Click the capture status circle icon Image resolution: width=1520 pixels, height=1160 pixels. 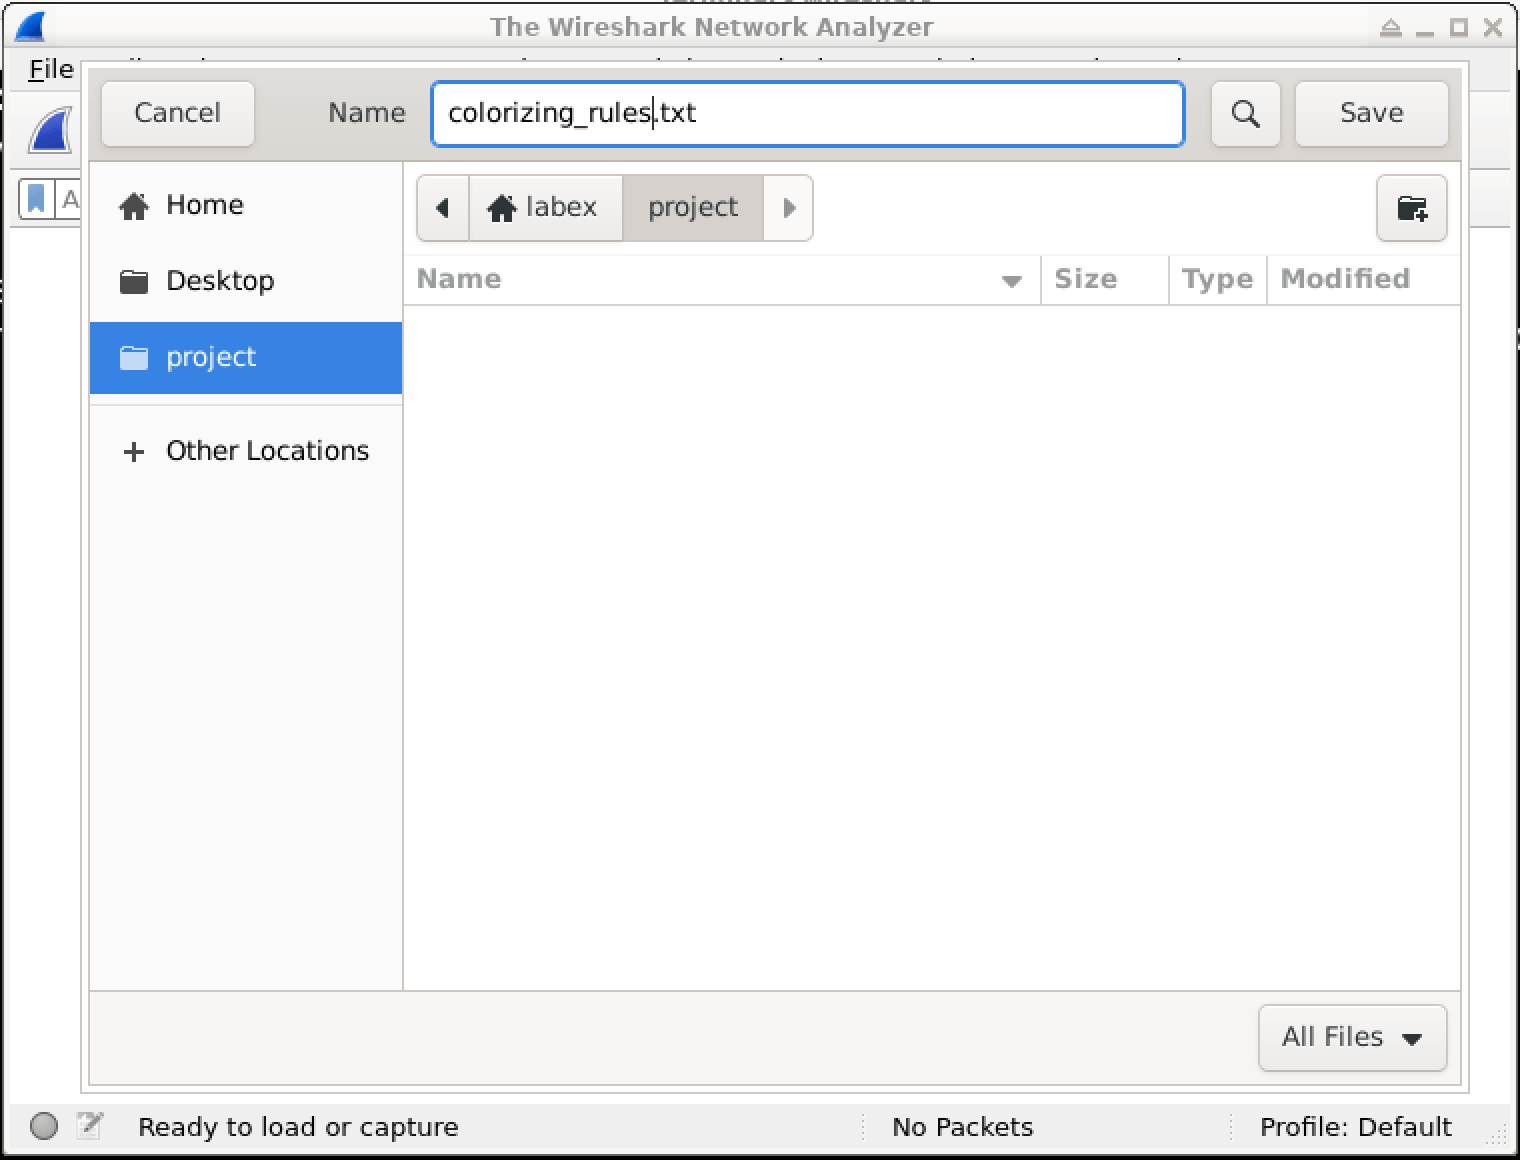tap(44, 1126)
